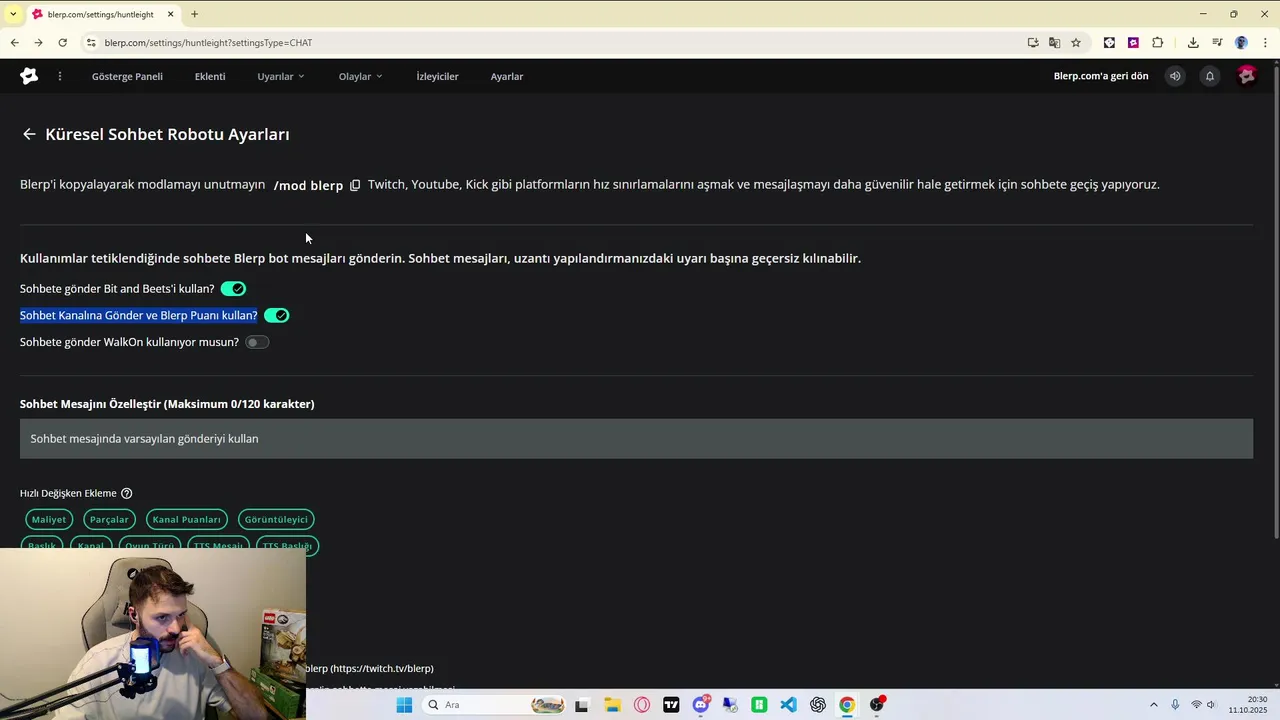Open the Blerp profile avatar menu
This screenshot has width=1280, height=720.
click(1246, 76)
